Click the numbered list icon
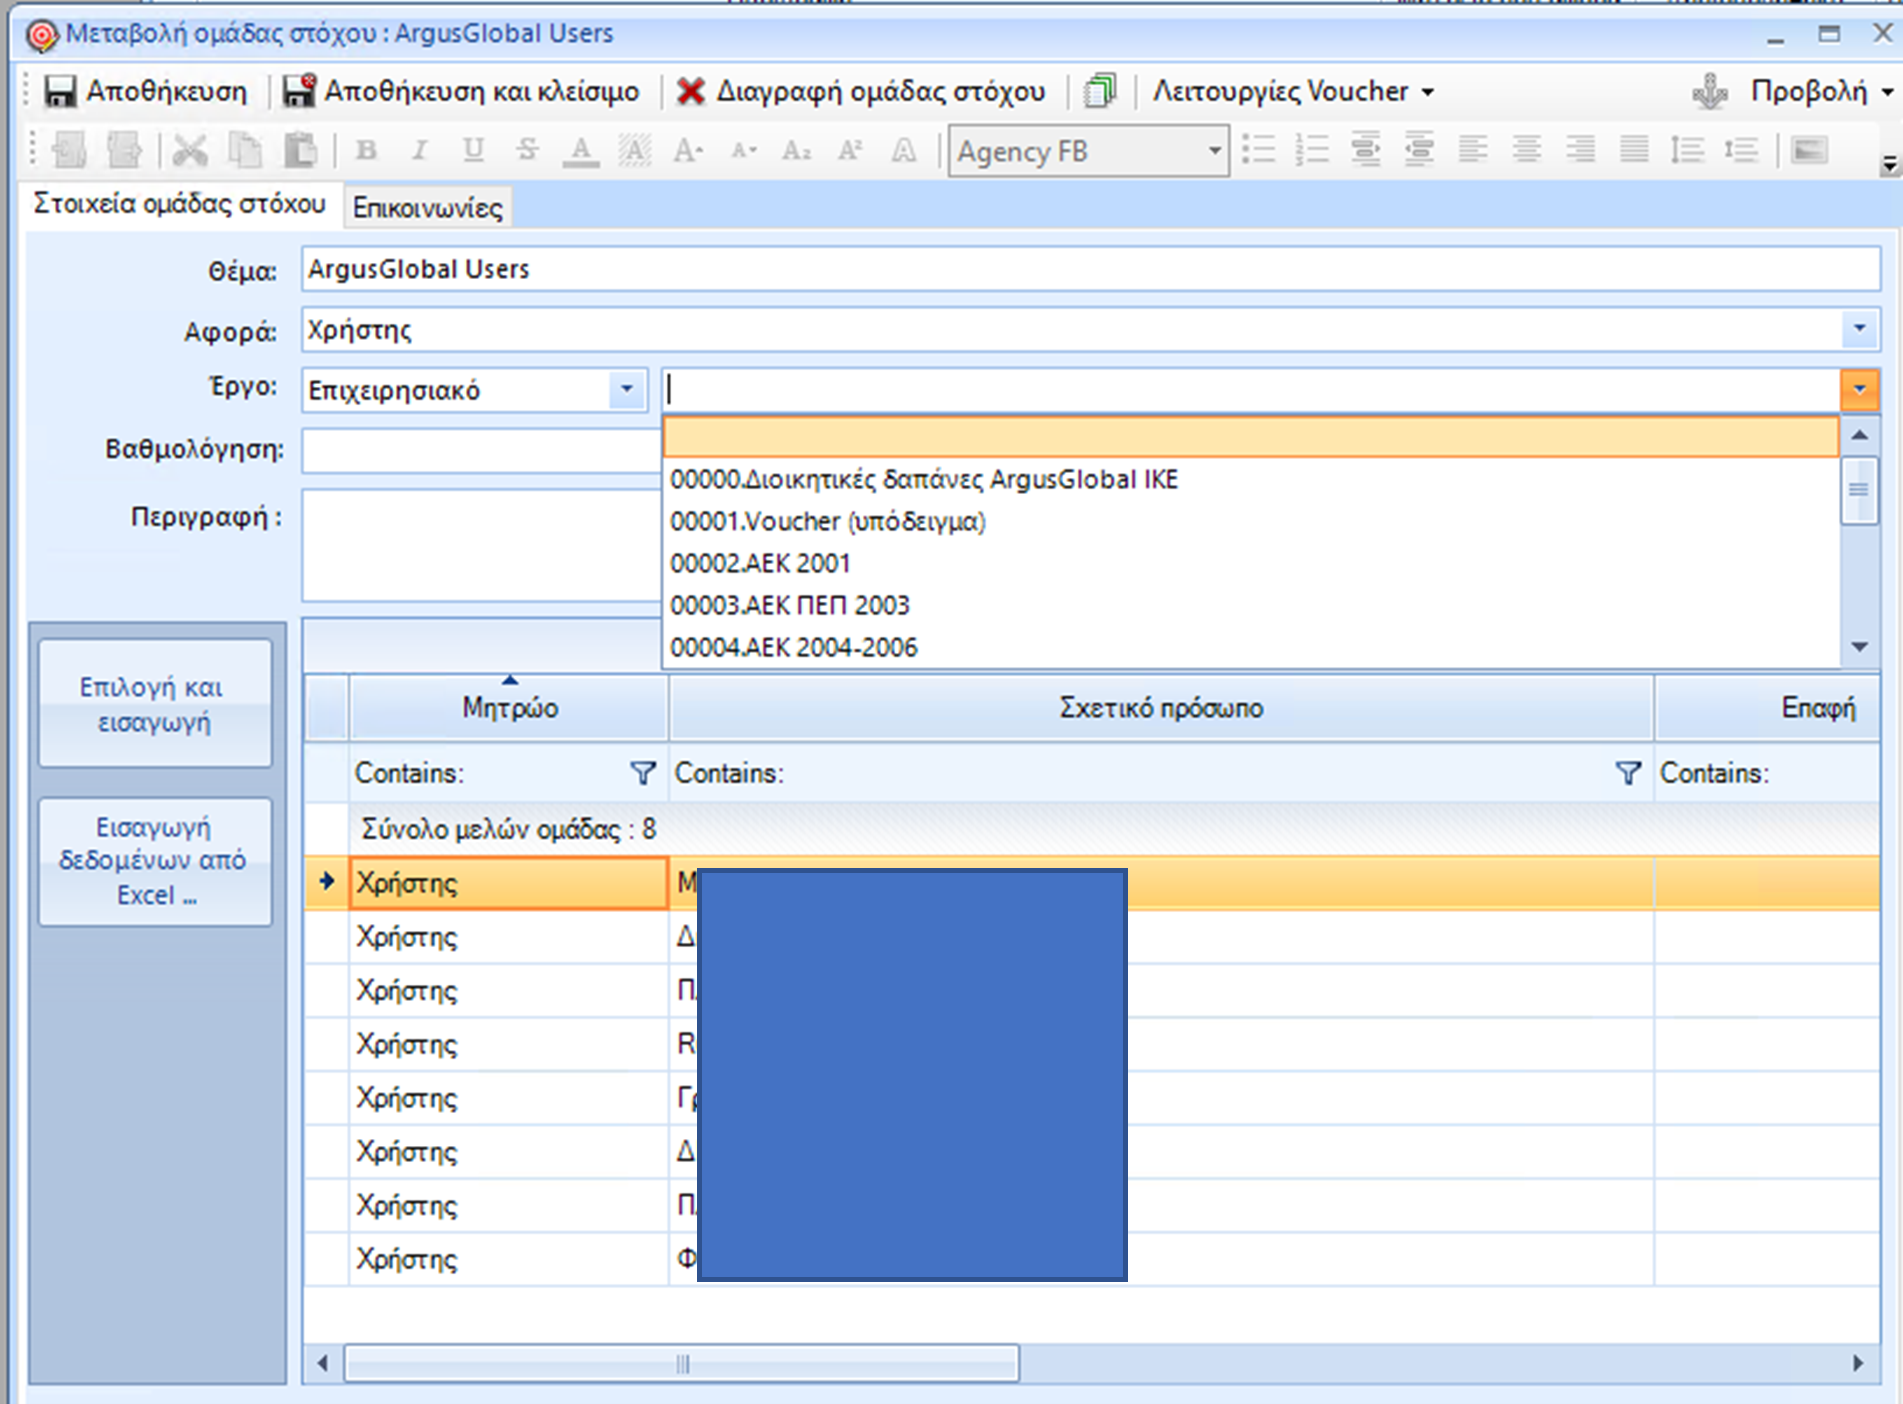This screenshot has height=1404, width=1903. click(x=1312, y=151)
